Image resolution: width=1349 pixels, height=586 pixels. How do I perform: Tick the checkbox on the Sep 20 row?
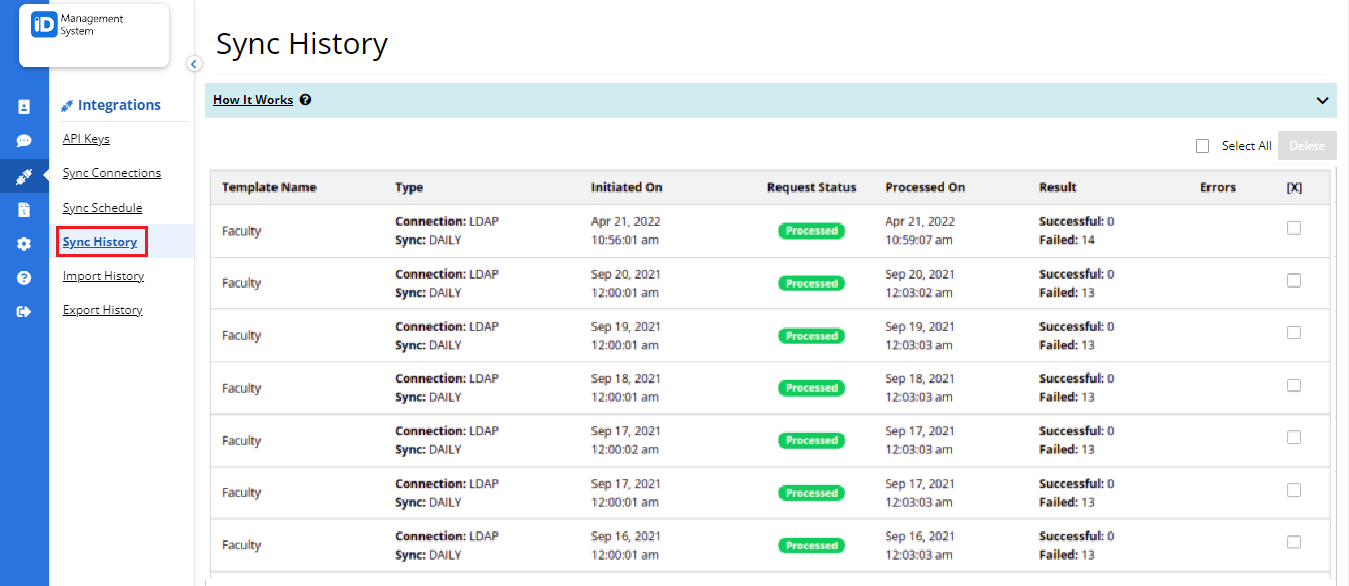(x=1294, y=280)
